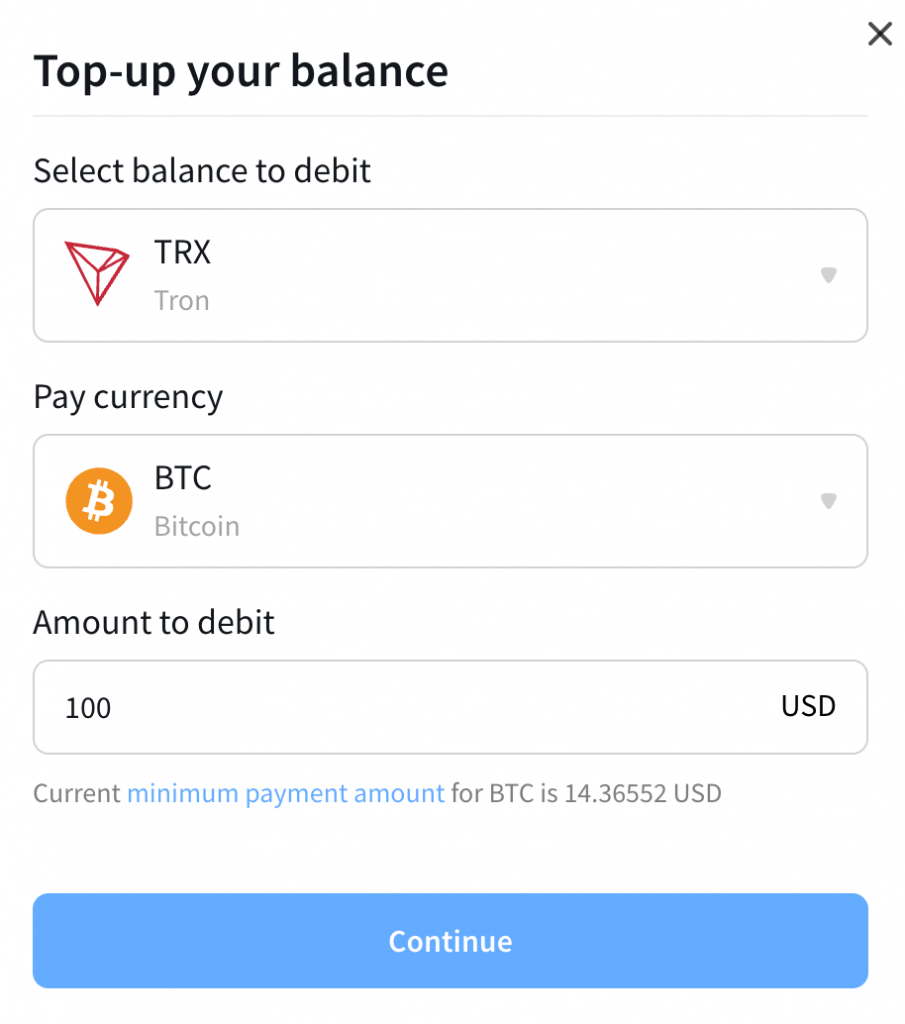
Task: Open the TRX balance selector box
Action: tap(450, 275)
